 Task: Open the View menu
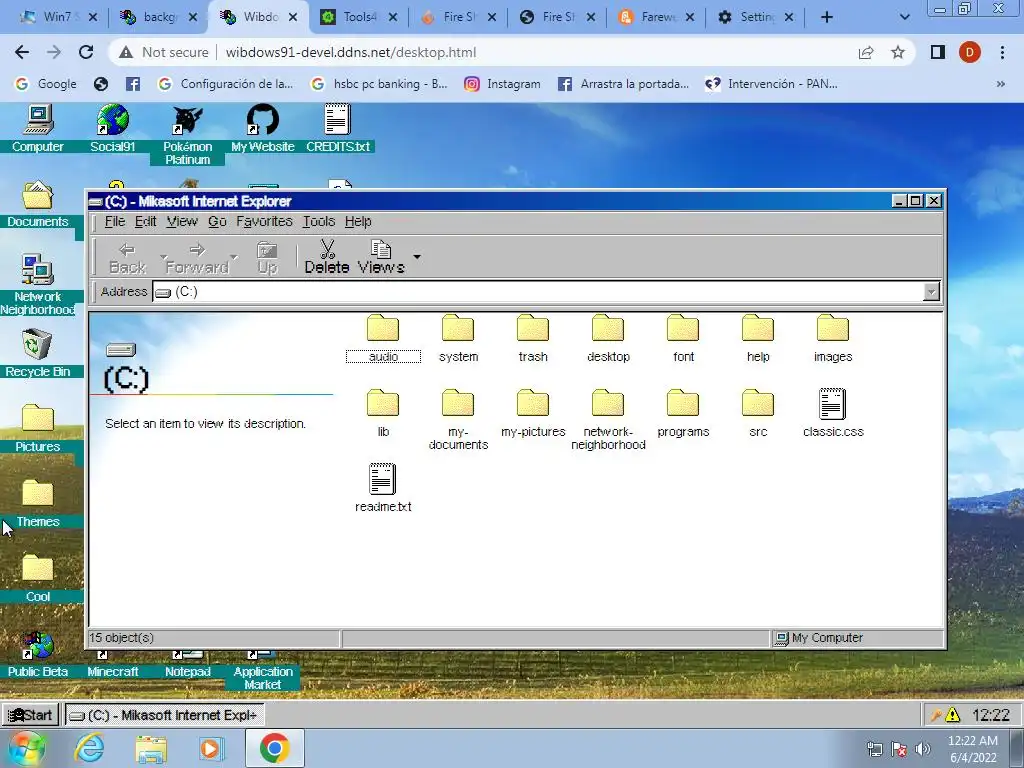(182, 221)
